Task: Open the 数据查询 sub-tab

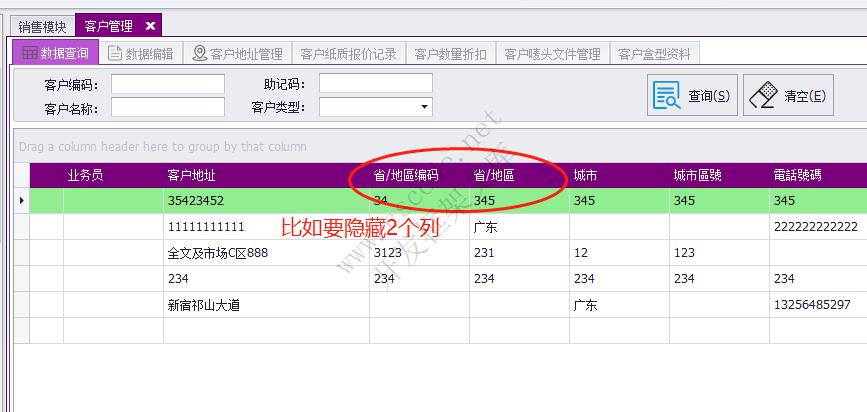Action: point(55,54)
